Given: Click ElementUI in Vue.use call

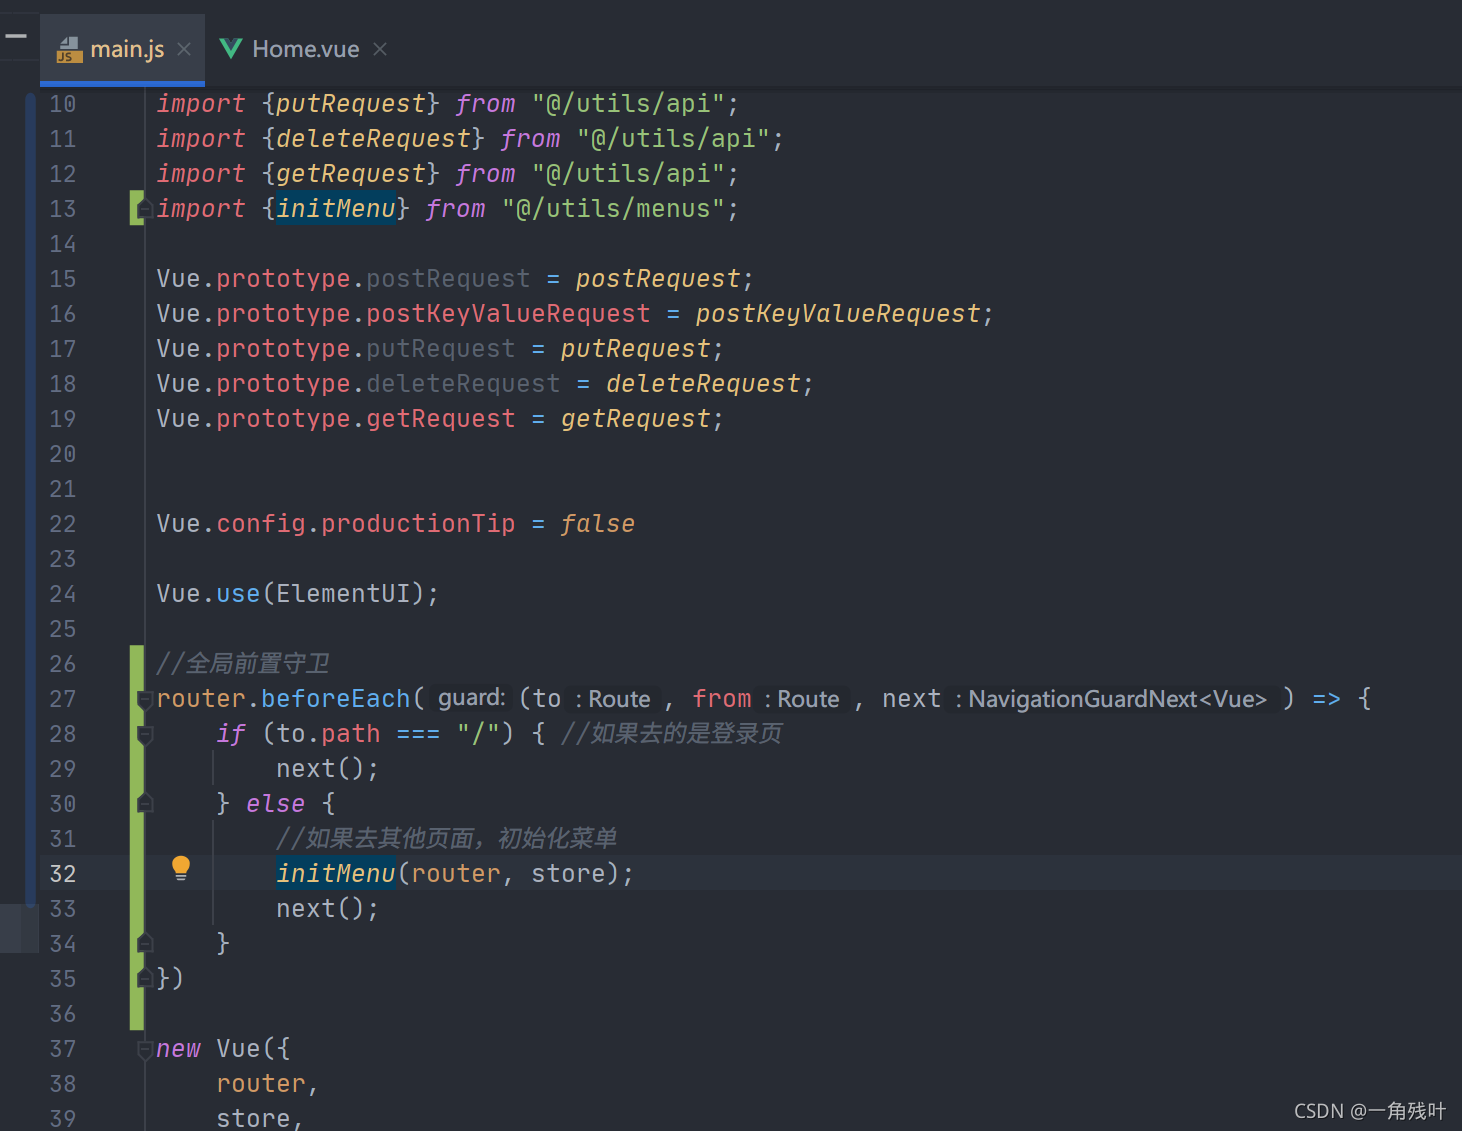Looking at the screenshot, I should [x=344, y=594].
